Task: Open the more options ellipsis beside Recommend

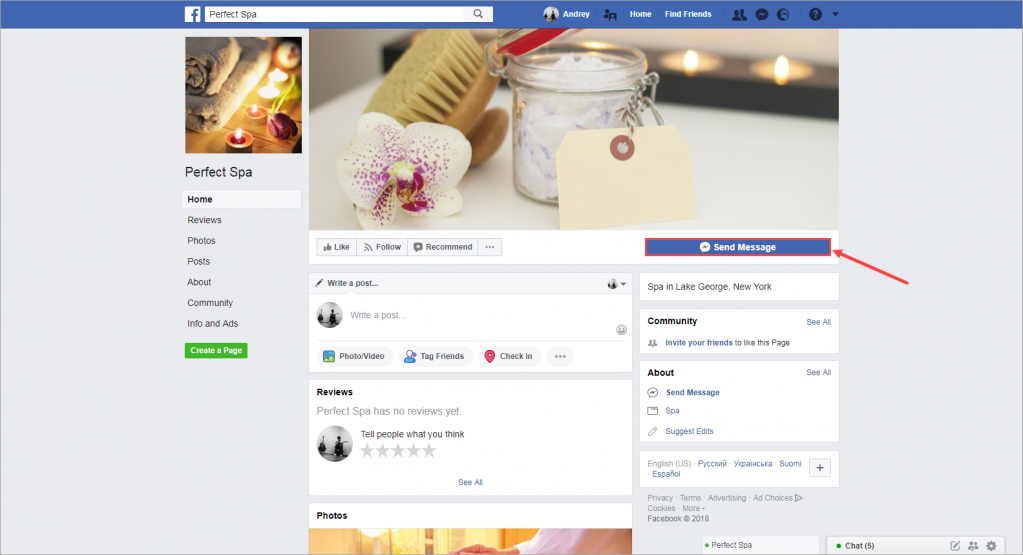Action: pyautogui.click(x=490, y=247)
